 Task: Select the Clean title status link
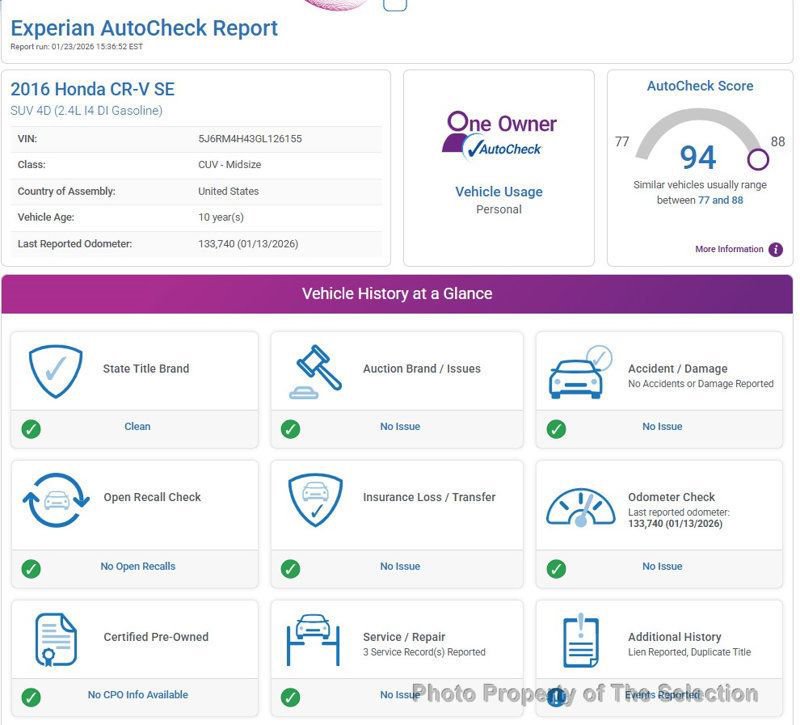tap(137, 427)
